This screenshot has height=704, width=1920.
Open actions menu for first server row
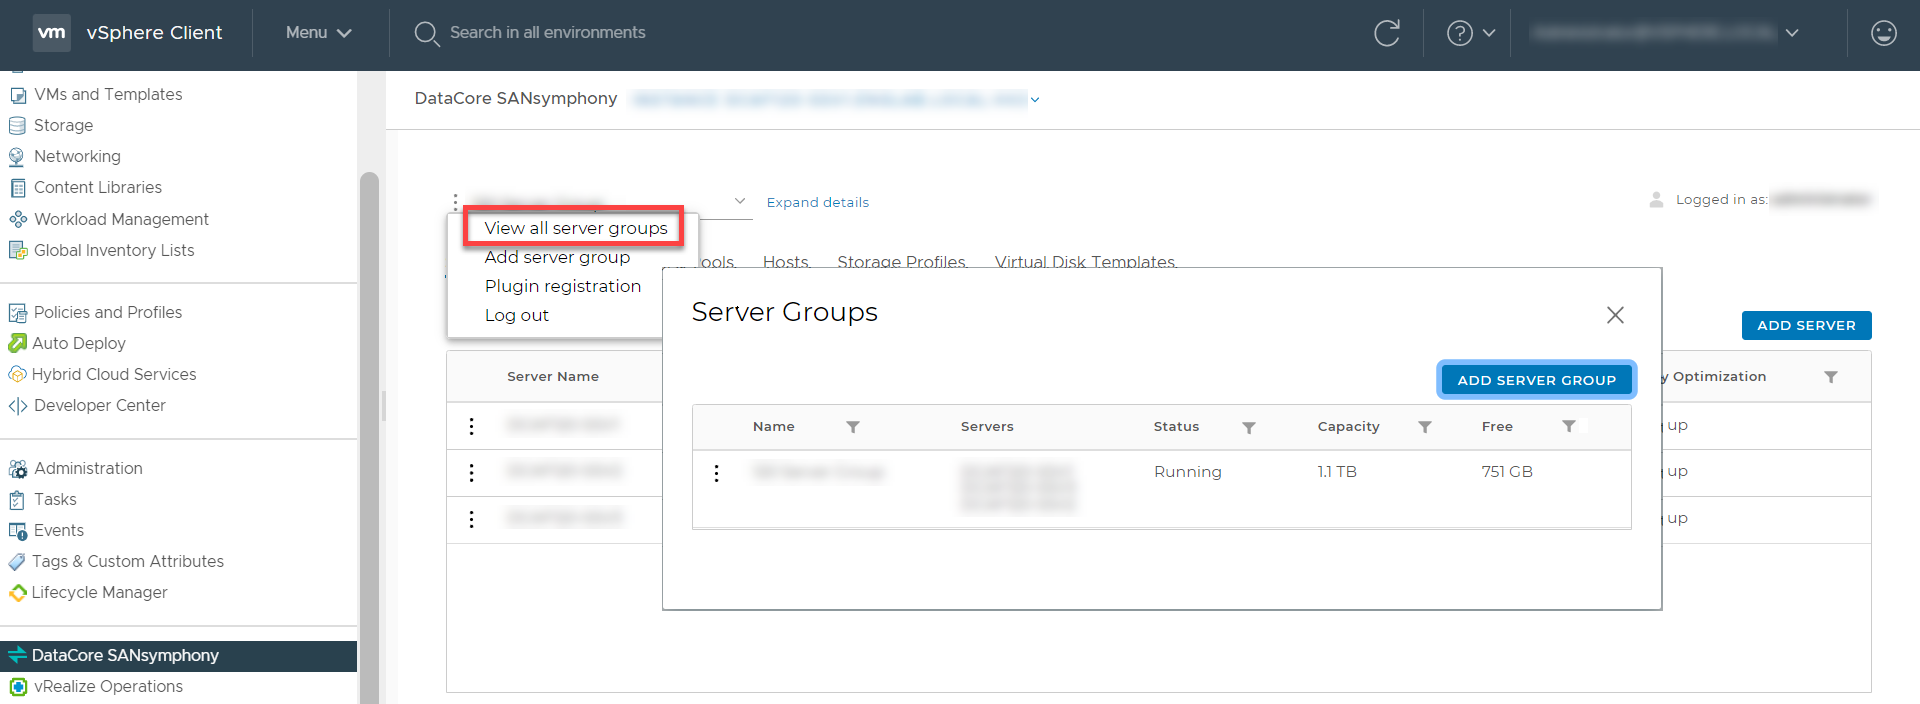472,426
